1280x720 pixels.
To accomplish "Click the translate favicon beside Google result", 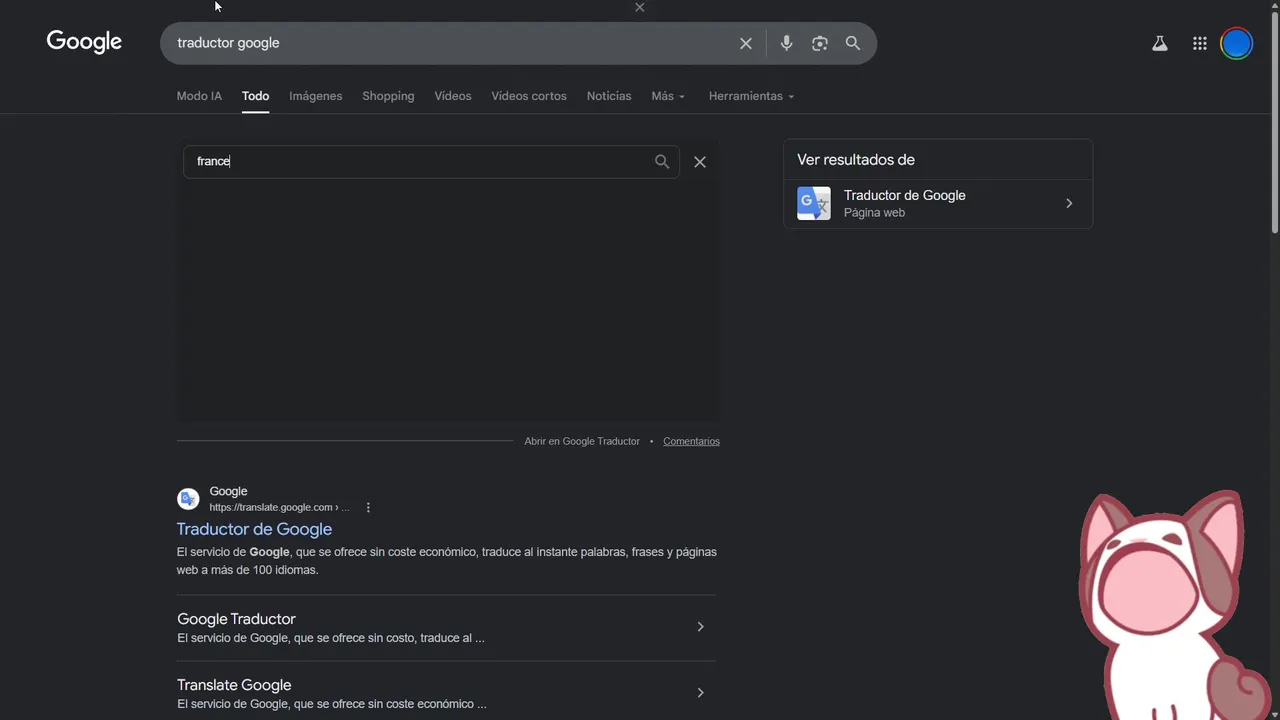I will pos(188,499).
